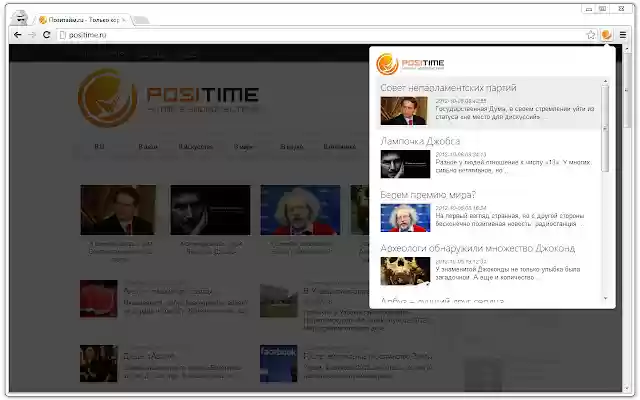
Task: Click thumbnail of the 'Берем премию мира?' item
Action: click(405, 218)
